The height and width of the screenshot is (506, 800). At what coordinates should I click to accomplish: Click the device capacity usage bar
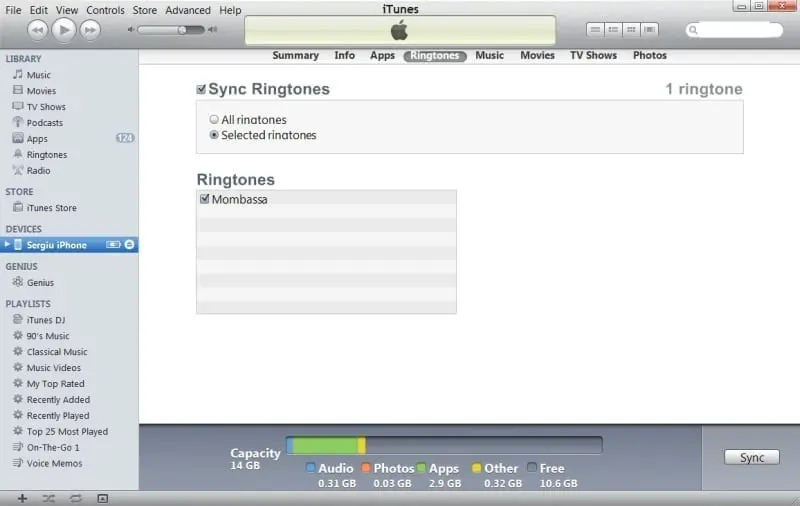(x=444, y=445)
